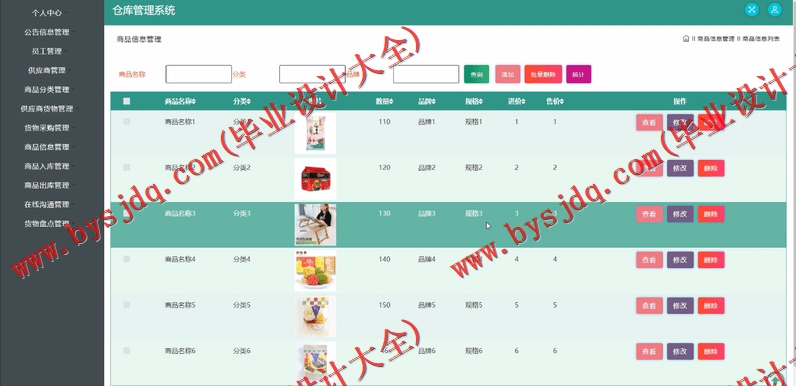
Task: Click the 批量删除 batch delete button
Action: click(543, 74)
